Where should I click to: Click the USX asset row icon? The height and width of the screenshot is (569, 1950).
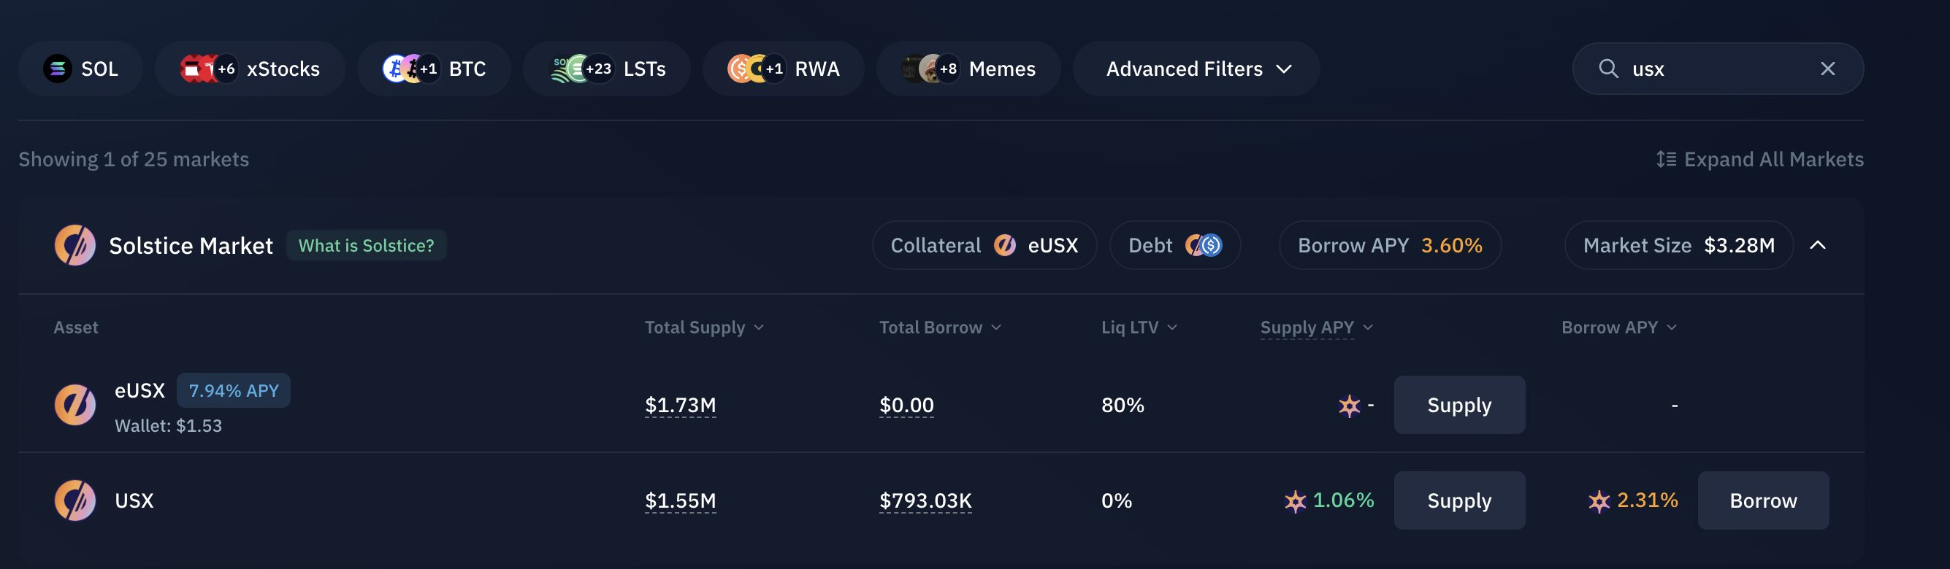click(x=75, y=501)
